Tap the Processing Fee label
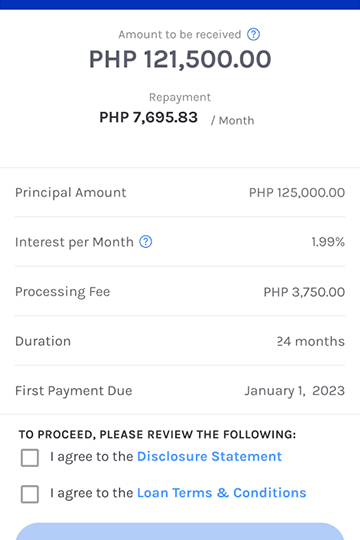The image size is (360, 540). 63,292
